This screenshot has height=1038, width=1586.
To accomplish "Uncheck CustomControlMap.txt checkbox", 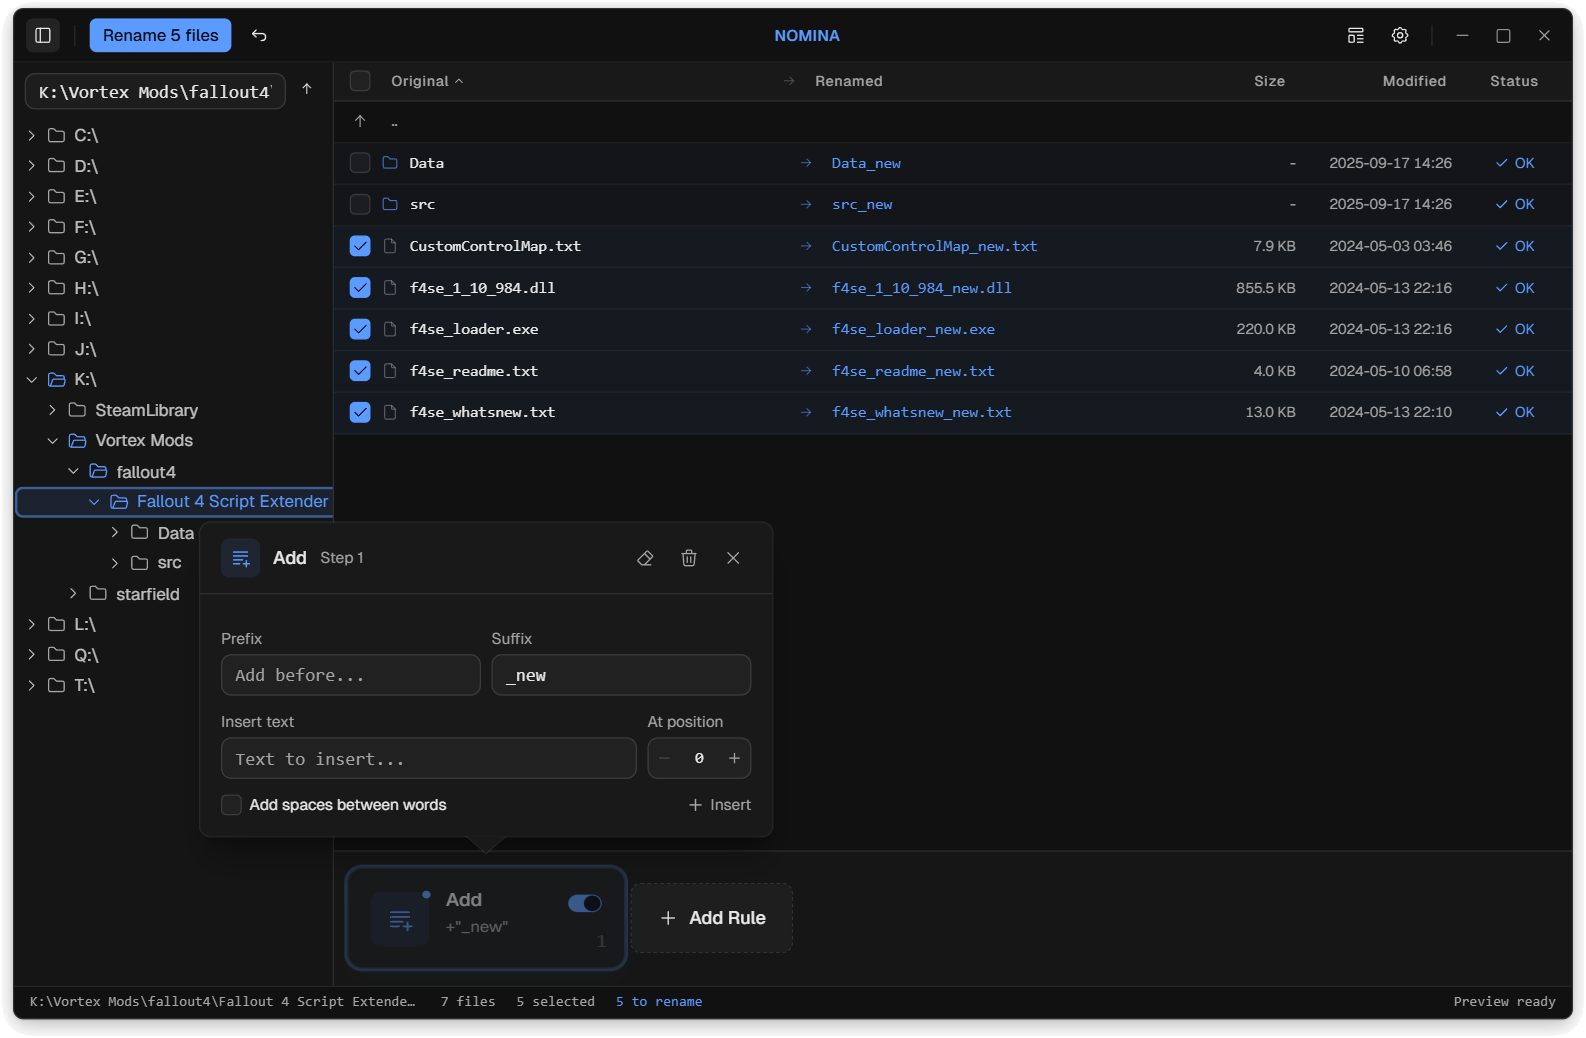I will pyautogui.click(x=360, y=246).
